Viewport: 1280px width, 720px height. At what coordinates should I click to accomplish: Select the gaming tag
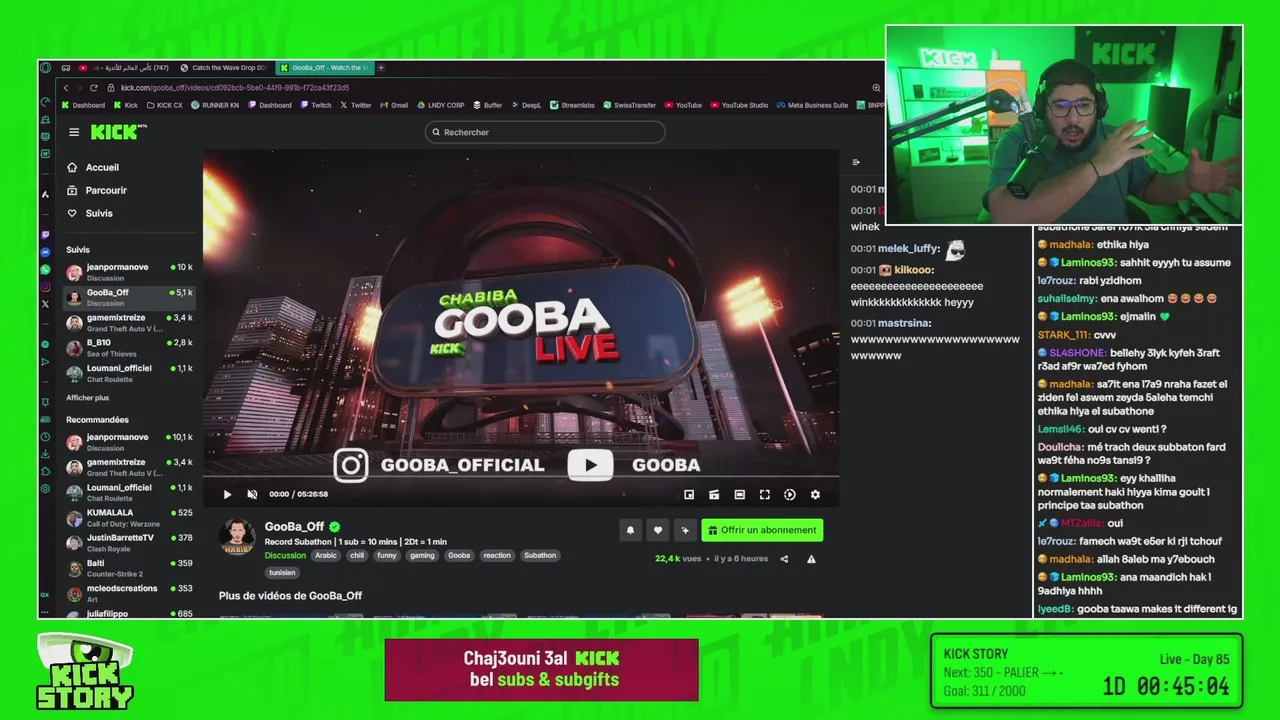coord(422,555)
